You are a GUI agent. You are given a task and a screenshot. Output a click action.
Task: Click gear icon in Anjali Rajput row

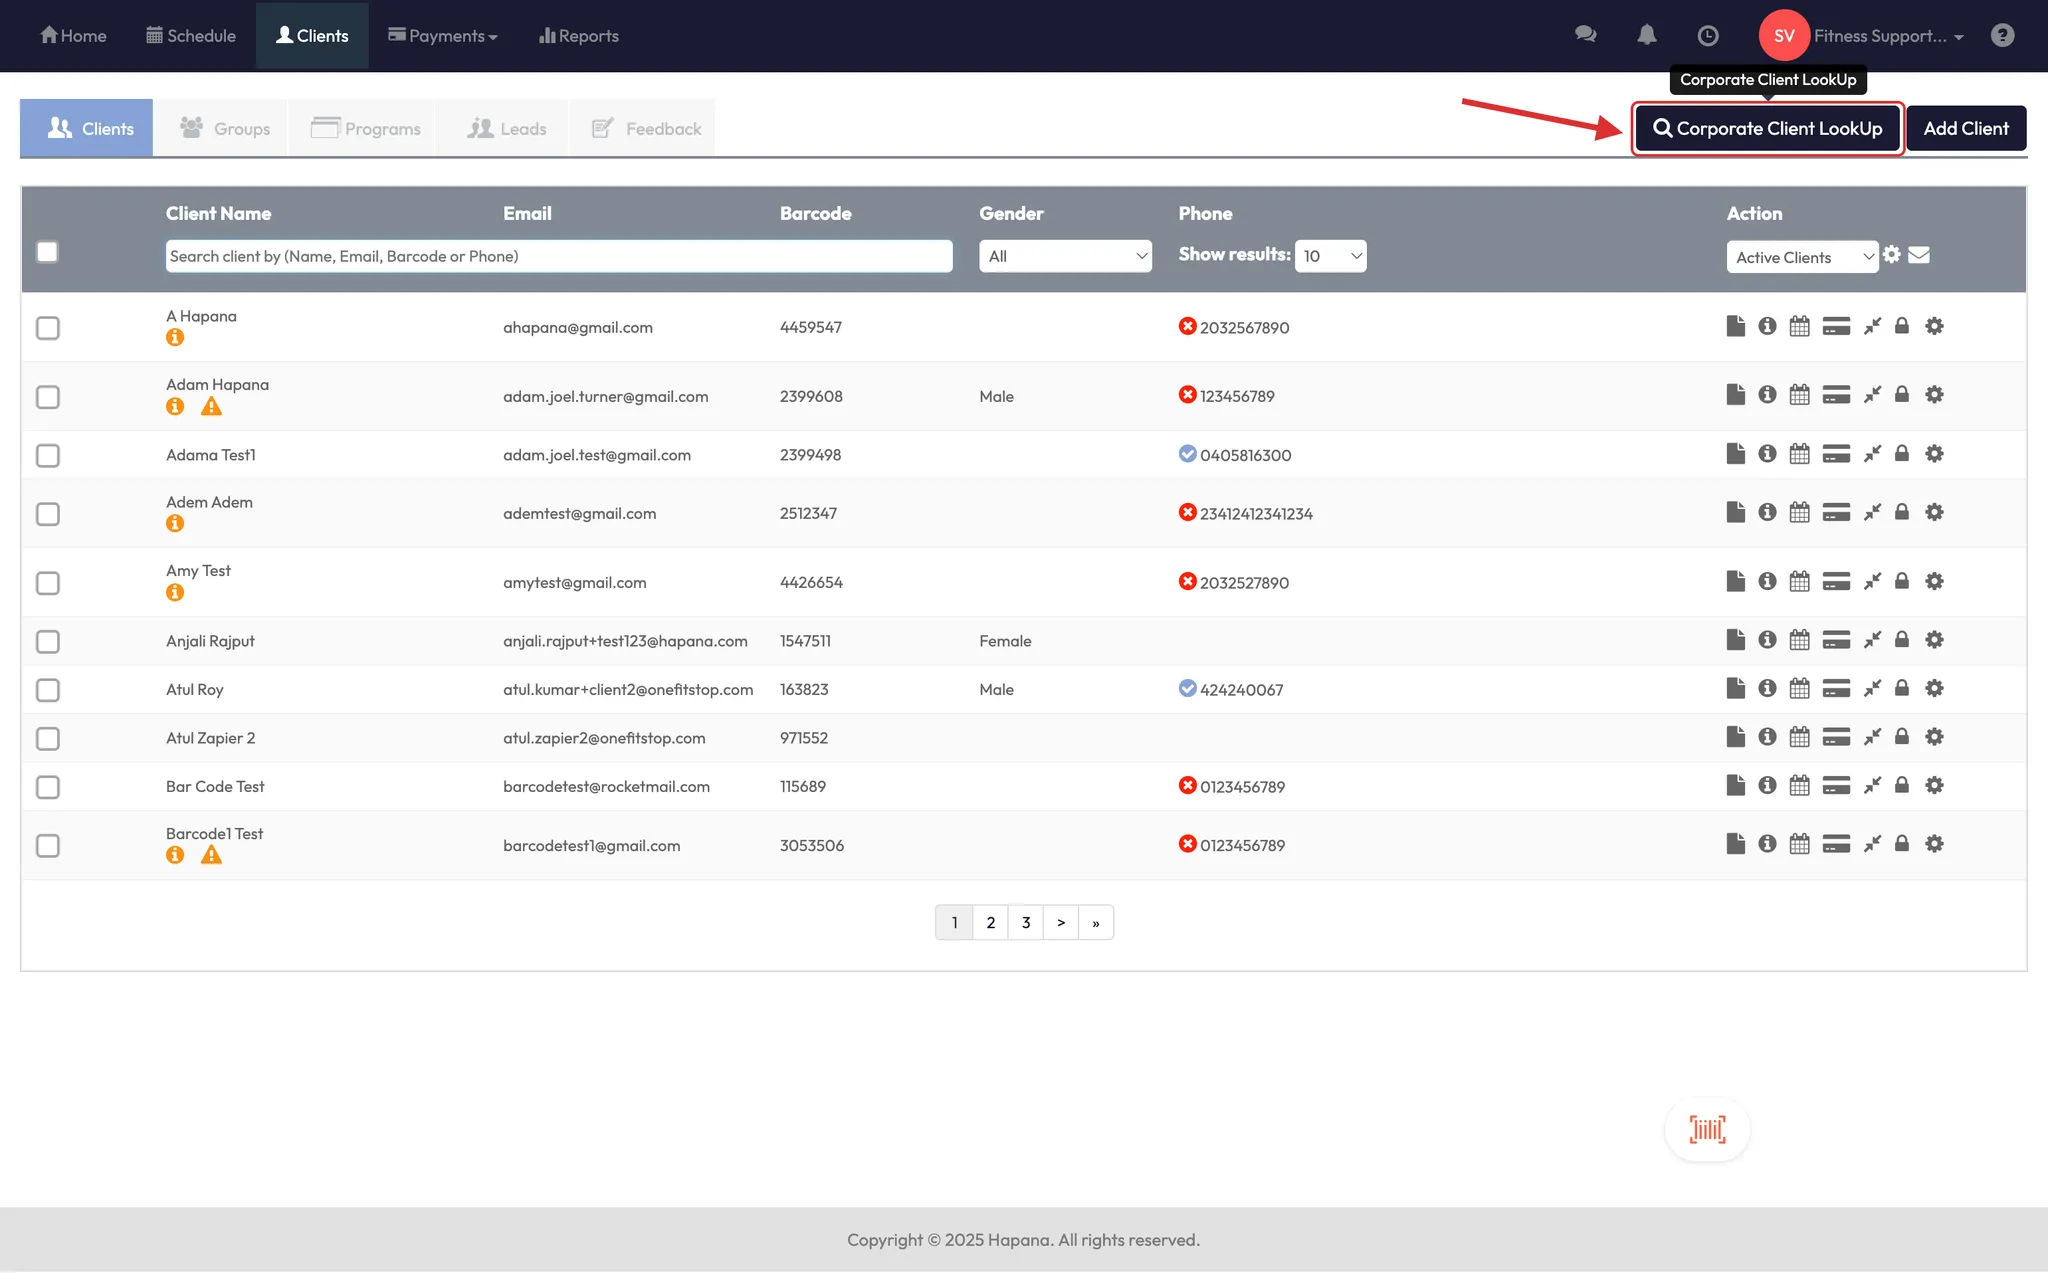1934,640
